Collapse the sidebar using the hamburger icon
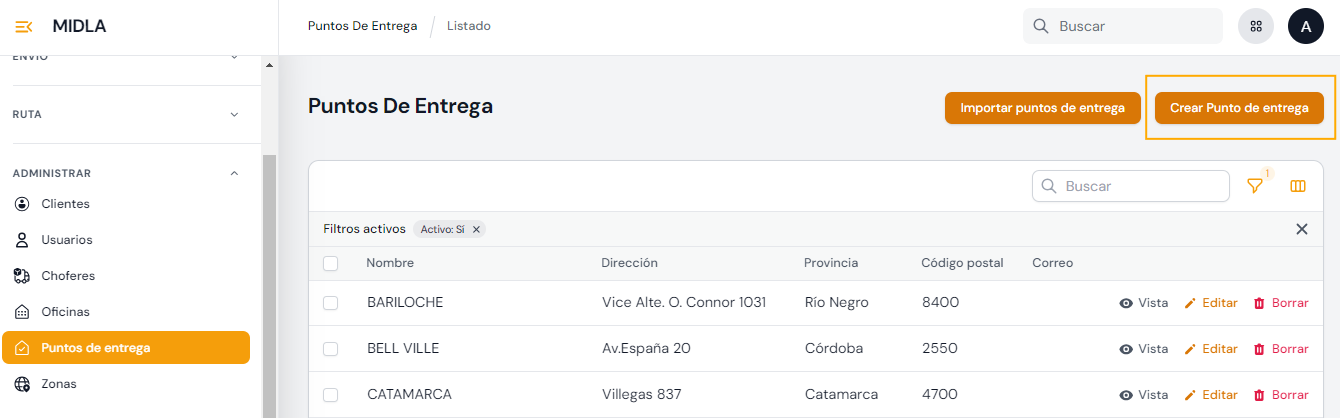 24,27
